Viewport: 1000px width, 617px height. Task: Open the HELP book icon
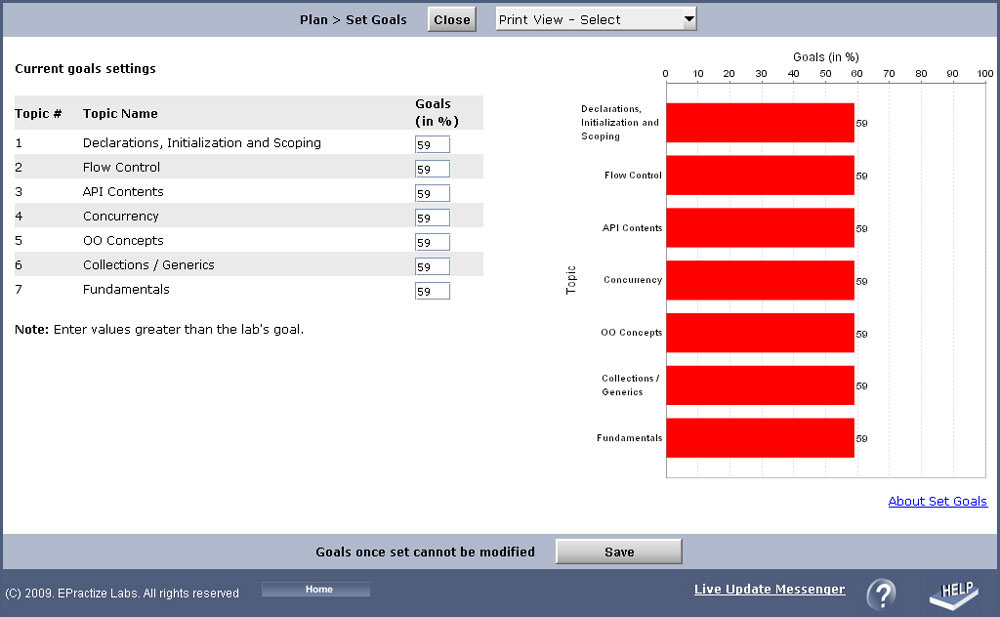pyautogui.click(x=955, y=594)
